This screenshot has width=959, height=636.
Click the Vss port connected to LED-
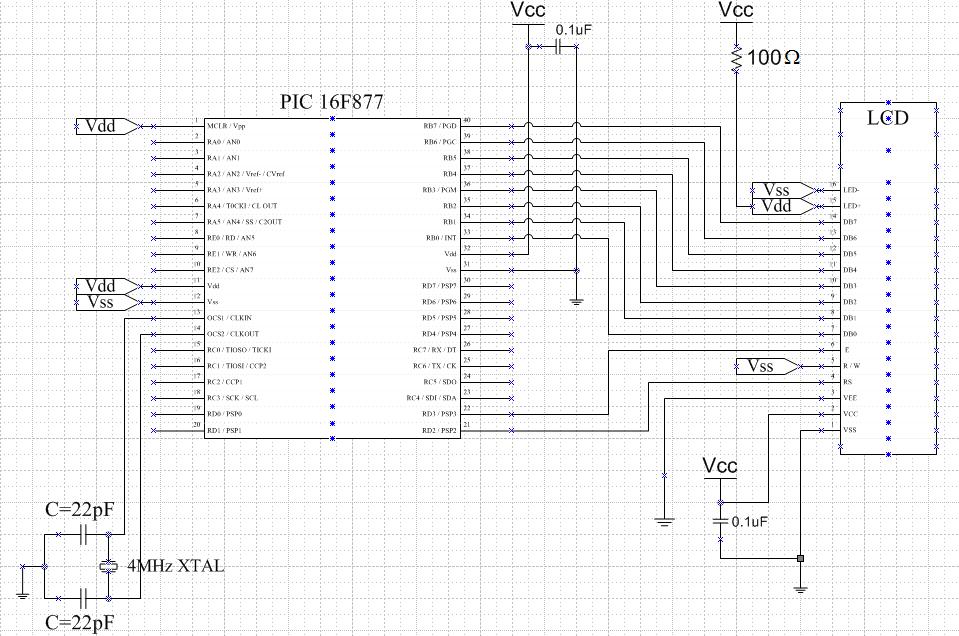click(783, 190)
